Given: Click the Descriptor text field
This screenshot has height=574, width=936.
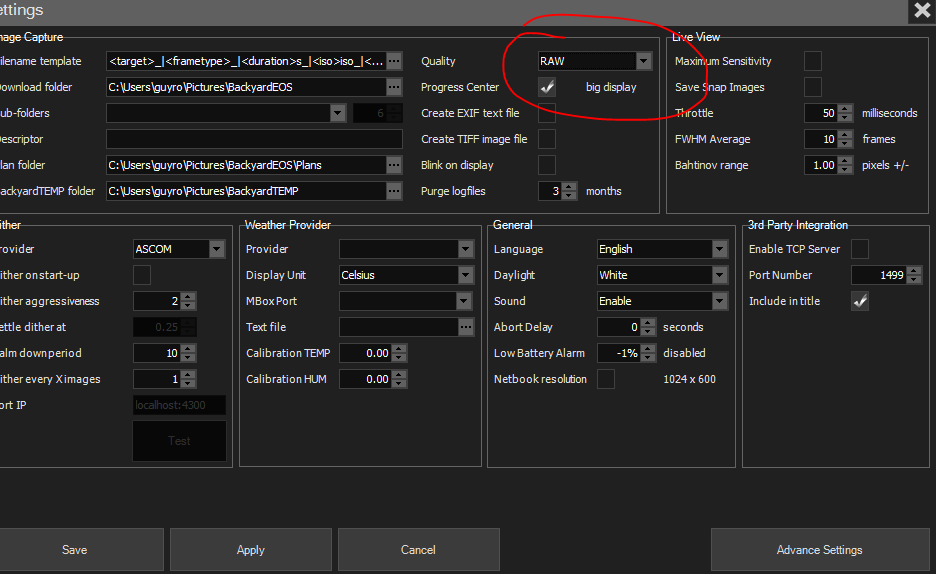Looking at the screenshot, I should (x=254, y=139).
